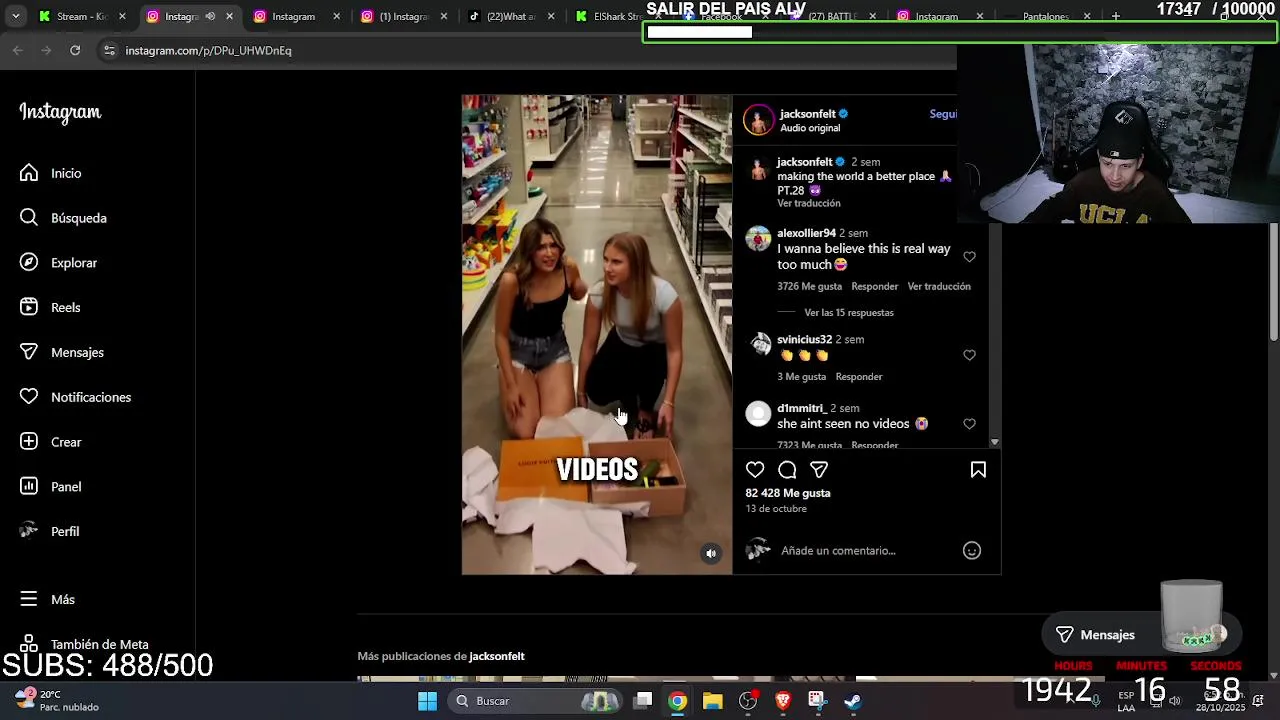The image size is (1280, 720).
Task: Click 82 428 Me gusta count
Action: 787,493
